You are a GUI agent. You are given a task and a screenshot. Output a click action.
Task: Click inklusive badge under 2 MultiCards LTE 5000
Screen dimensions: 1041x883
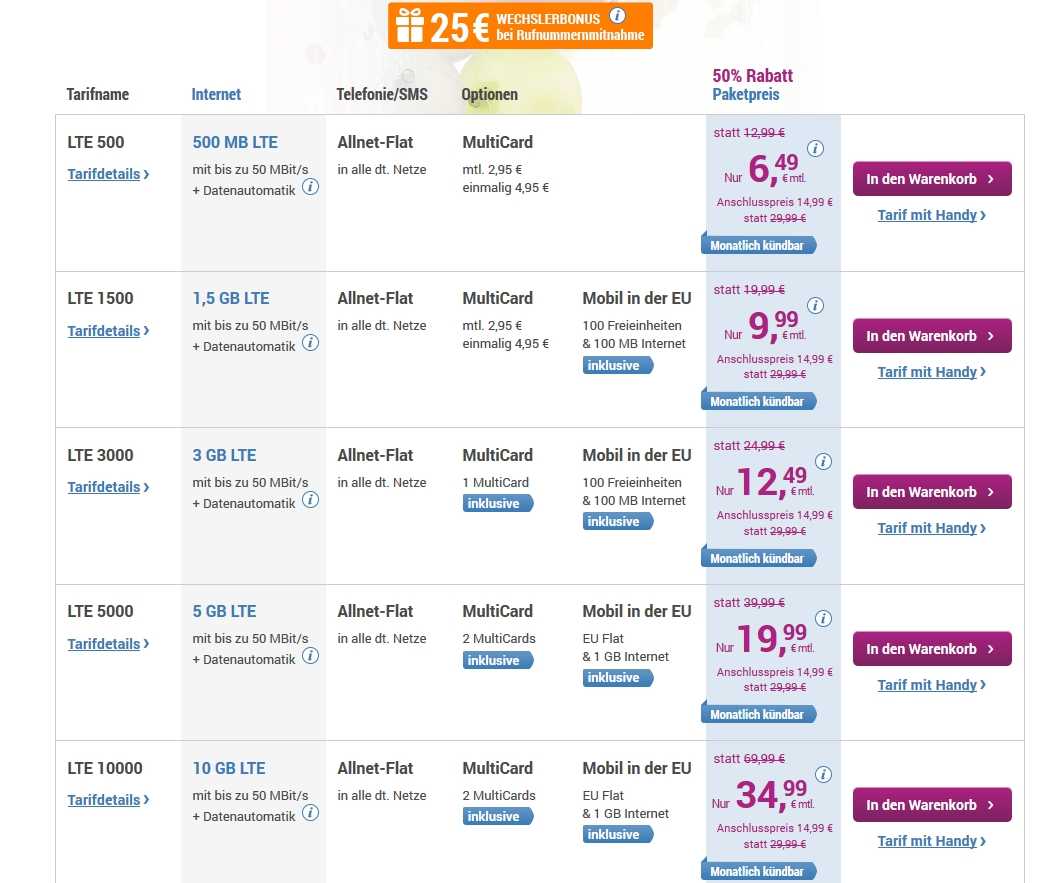[496, 660]
